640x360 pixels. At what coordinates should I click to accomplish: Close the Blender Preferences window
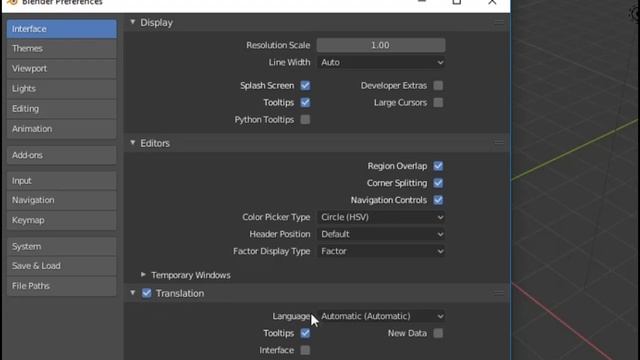point(492,2)
